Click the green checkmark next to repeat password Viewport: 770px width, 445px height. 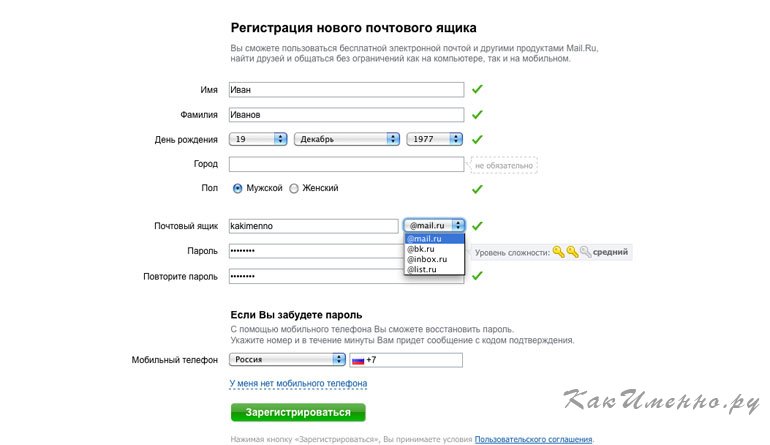(477, 276)
